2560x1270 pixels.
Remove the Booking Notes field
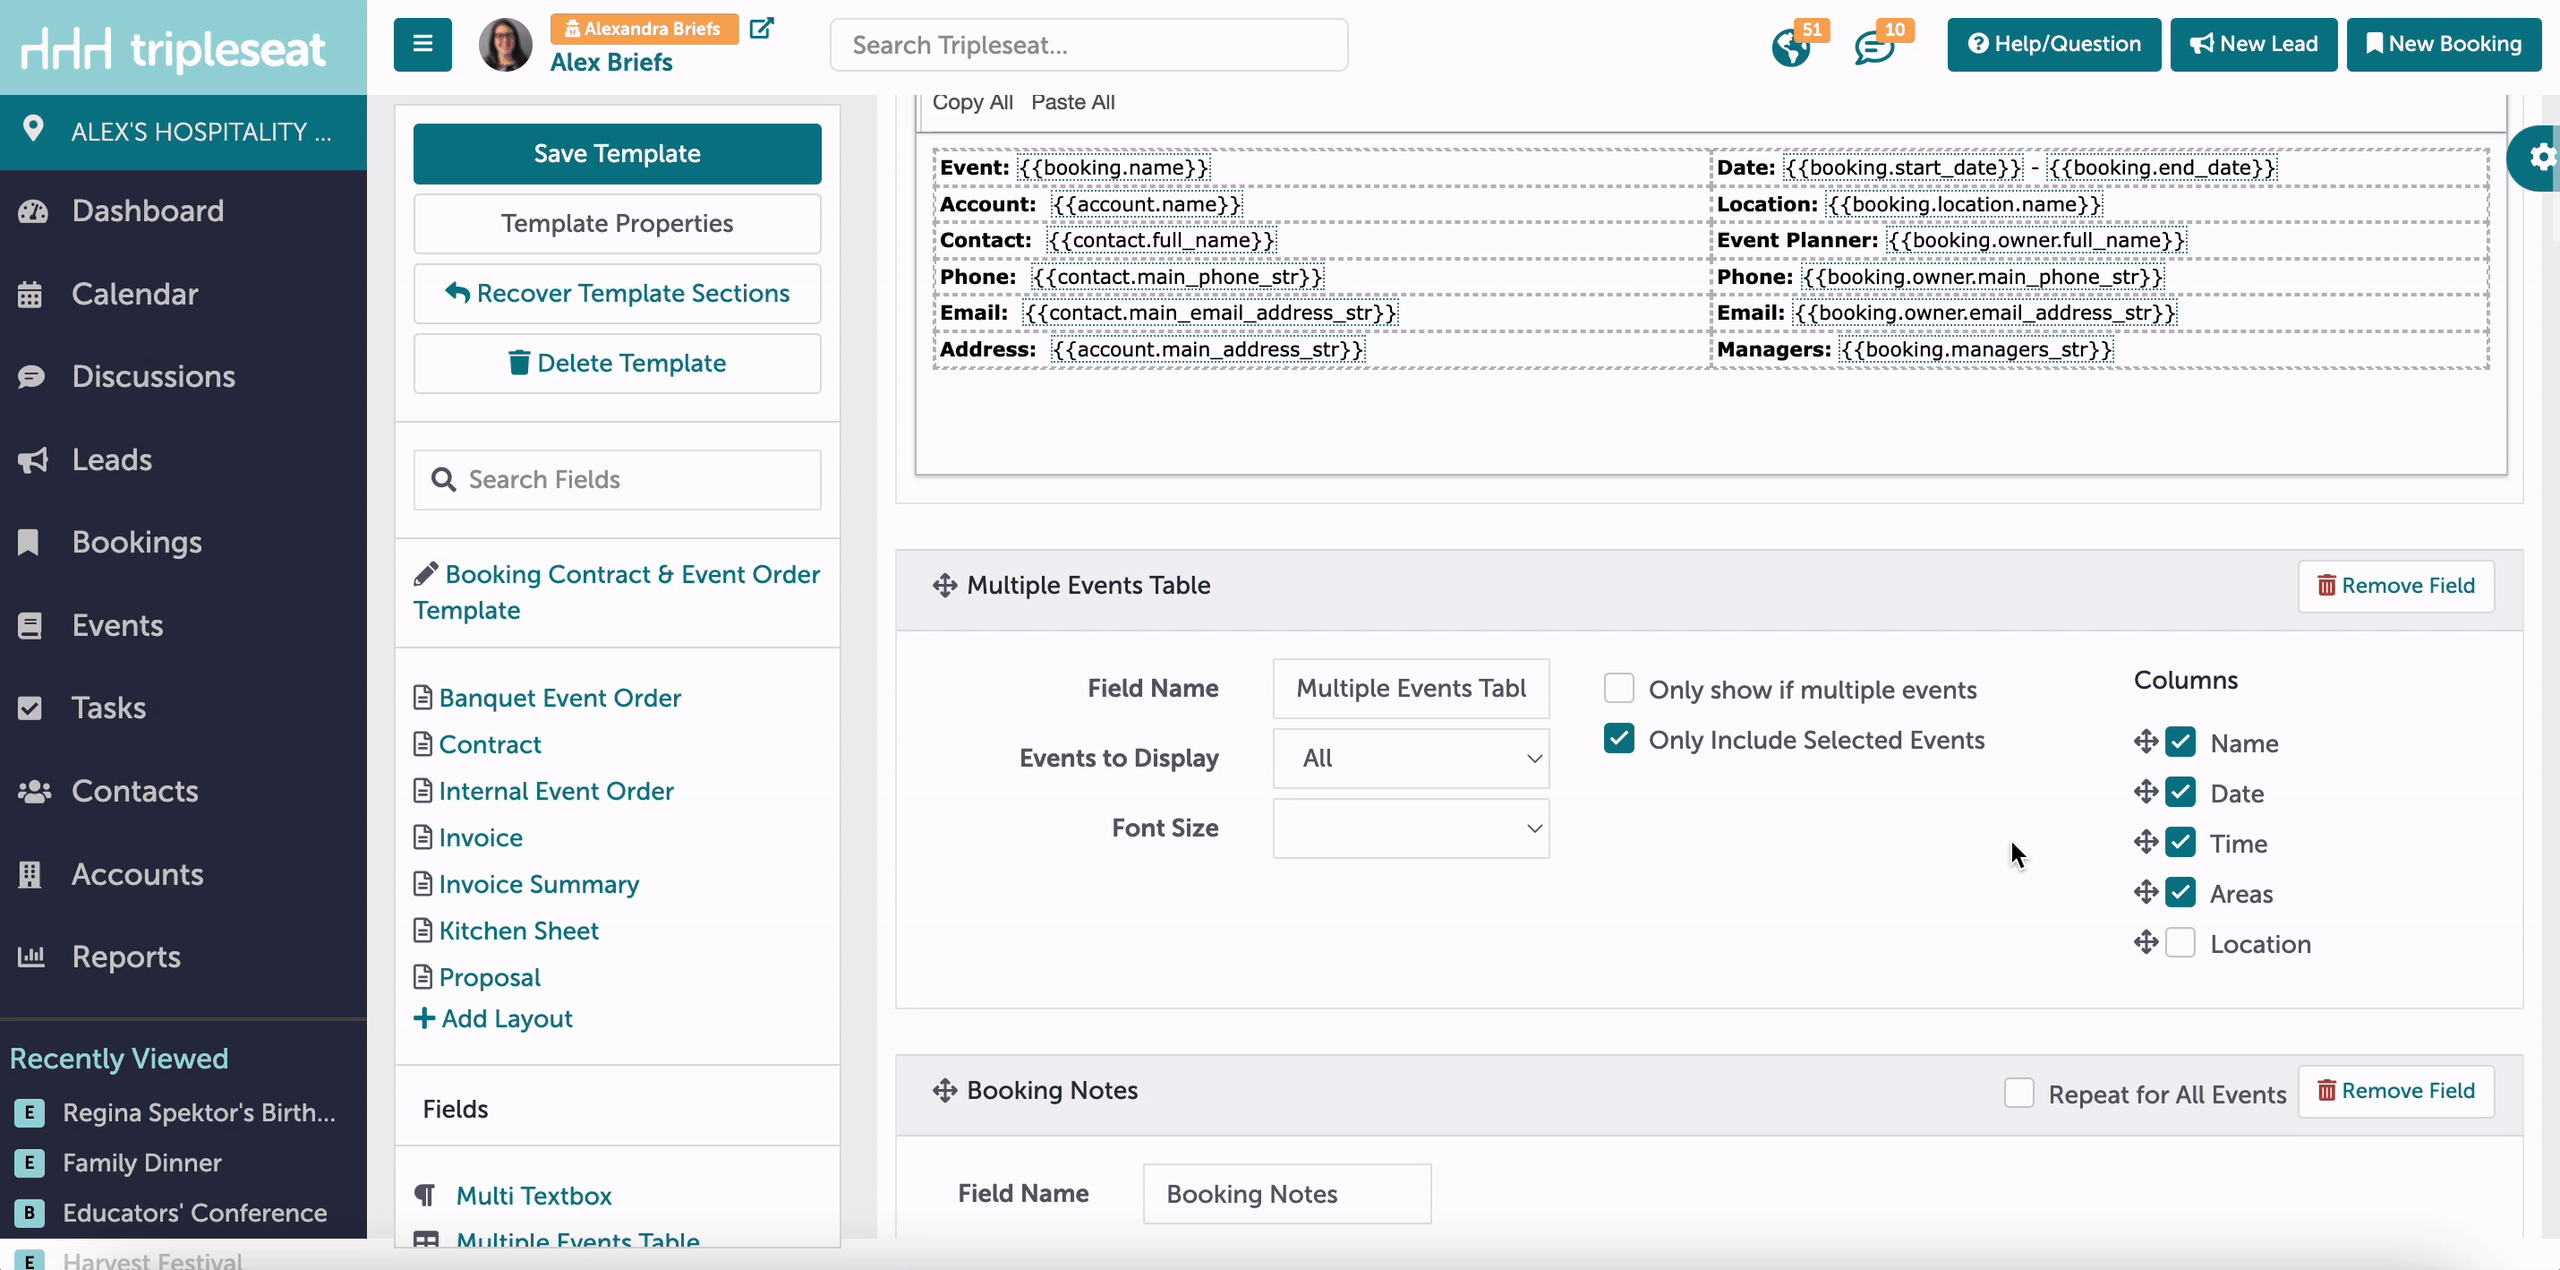[x=2396, y=1091]
